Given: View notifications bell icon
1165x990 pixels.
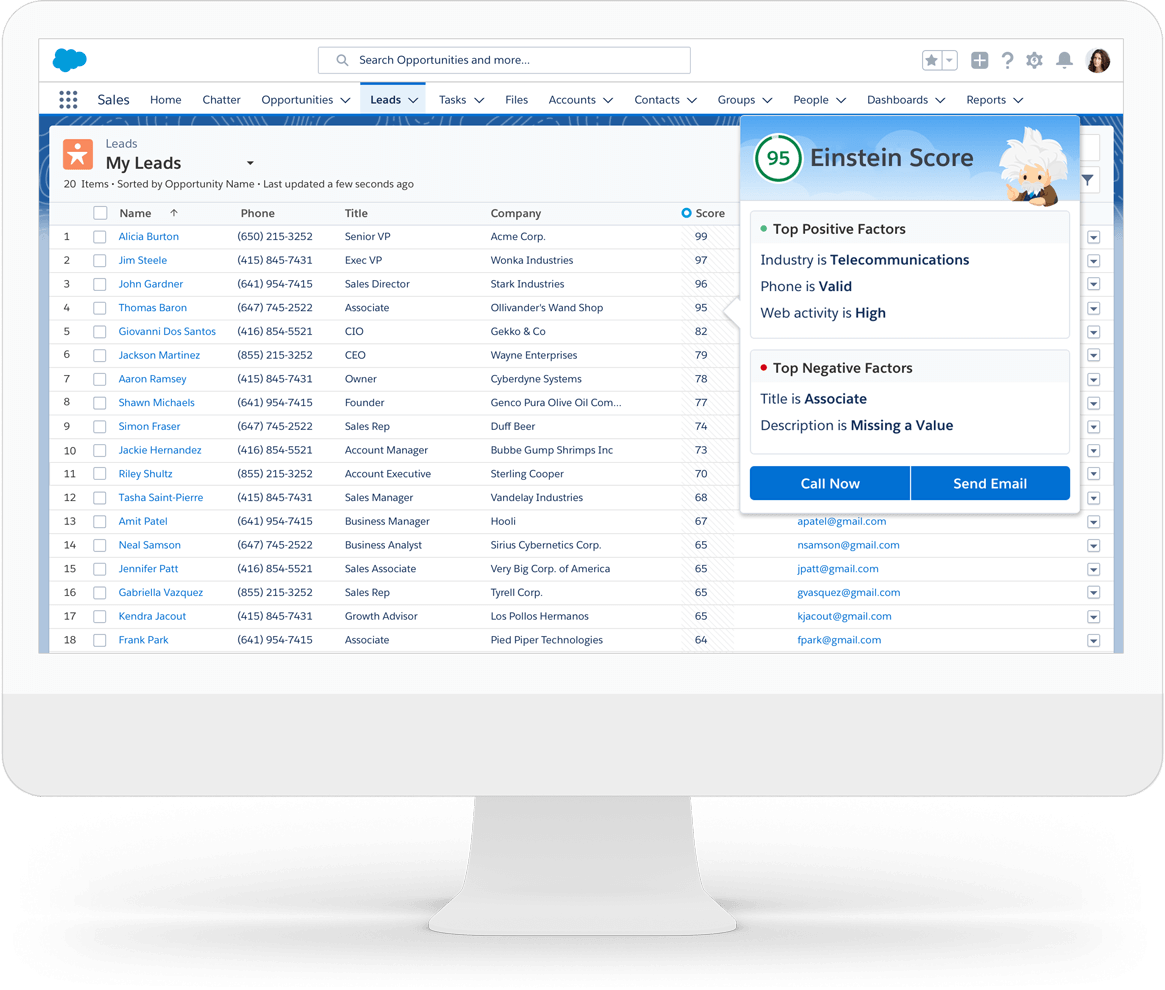Looking at the screenshot, I should pyautogui.click(x=1065, y=61).
